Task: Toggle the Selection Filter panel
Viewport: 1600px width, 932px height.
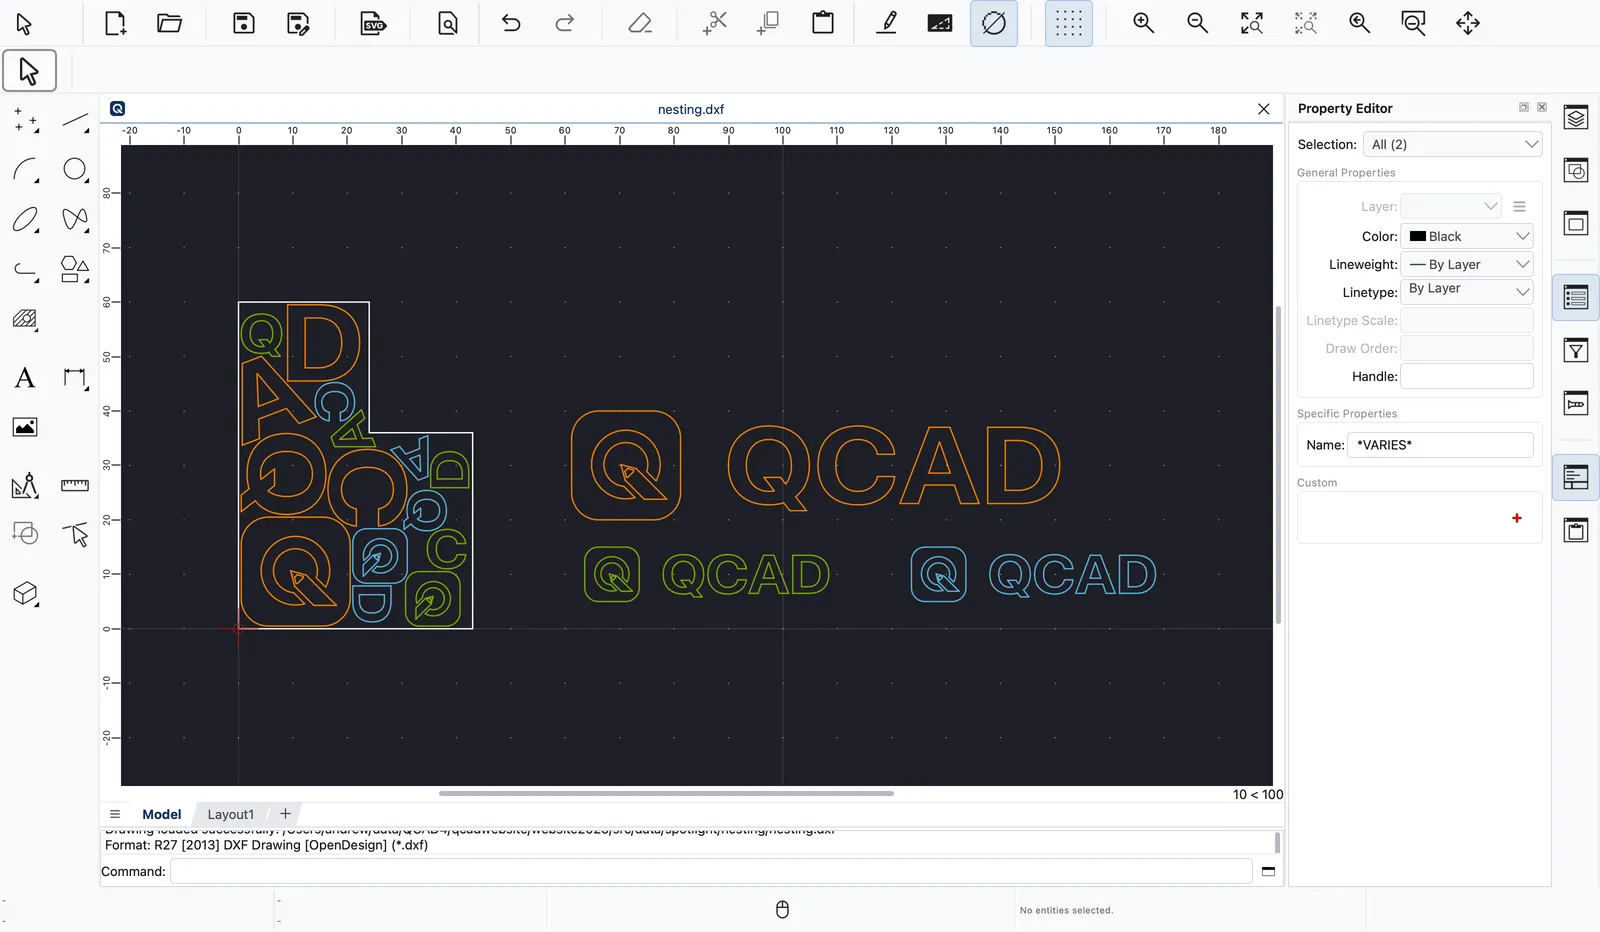Action: point(1576,350)
